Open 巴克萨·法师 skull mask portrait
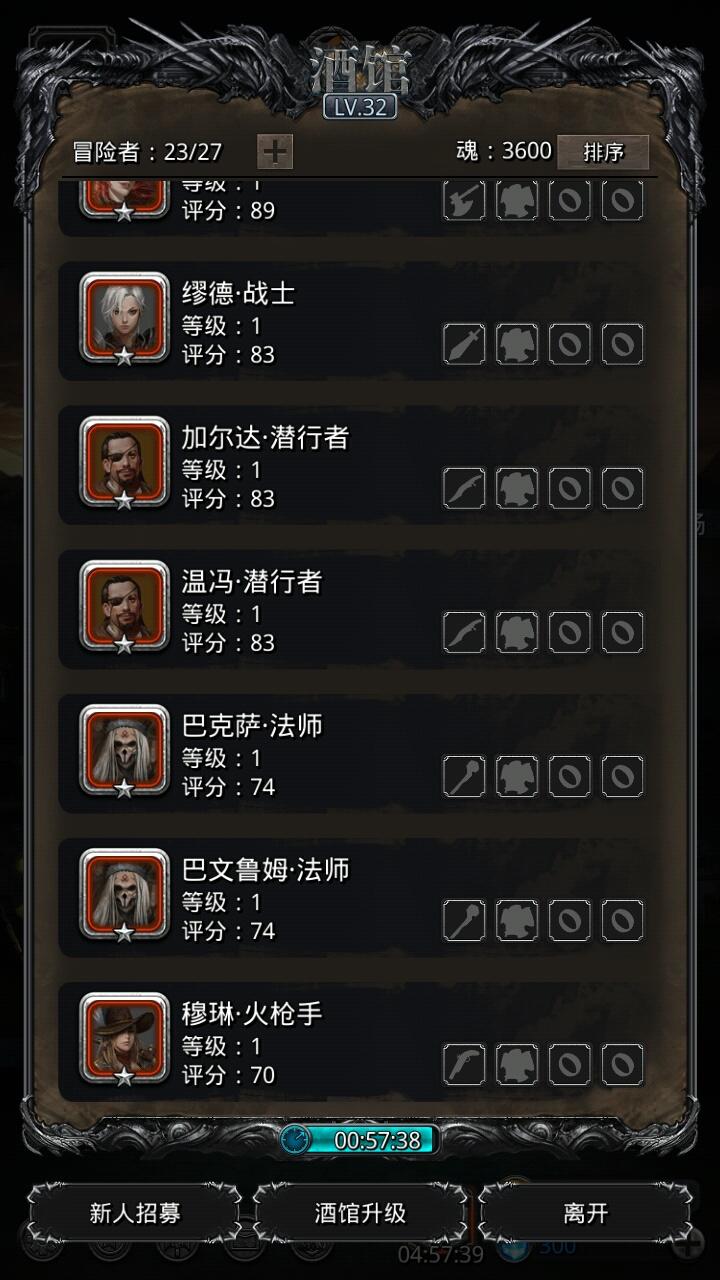The height and width of the screenshot is (1280, 720). point(125,751)
